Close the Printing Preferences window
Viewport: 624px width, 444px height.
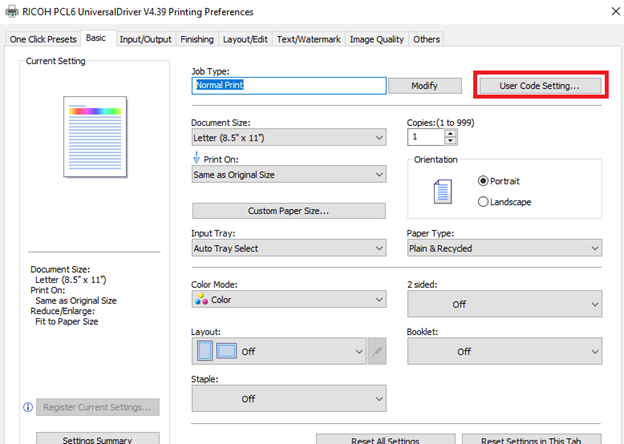click(x=615, y=12)
